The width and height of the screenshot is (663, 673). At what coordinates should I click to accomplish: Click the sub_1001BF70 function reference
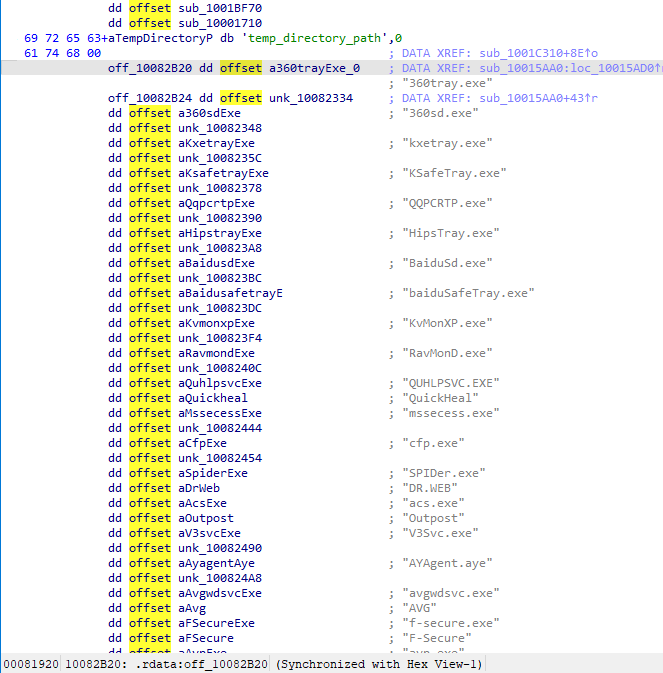pos(220,8)
